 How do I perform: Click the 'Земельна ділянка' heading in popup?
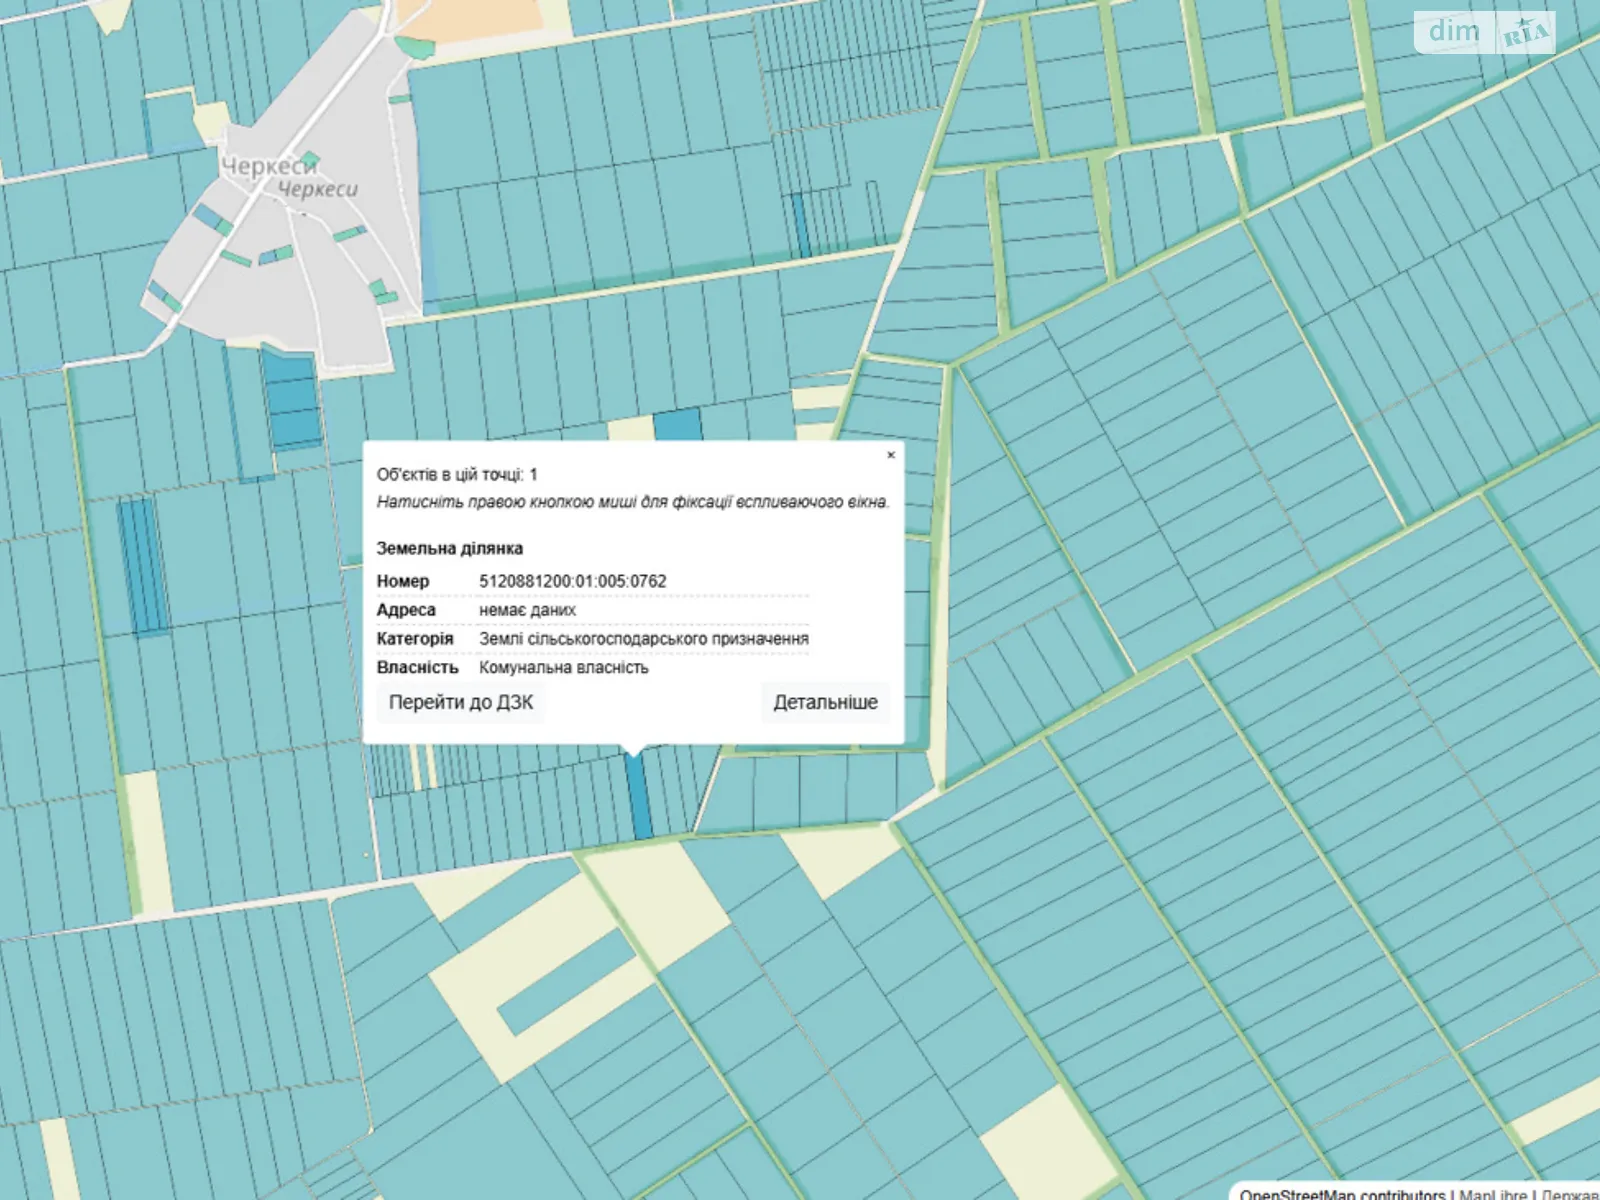point(449,548)
